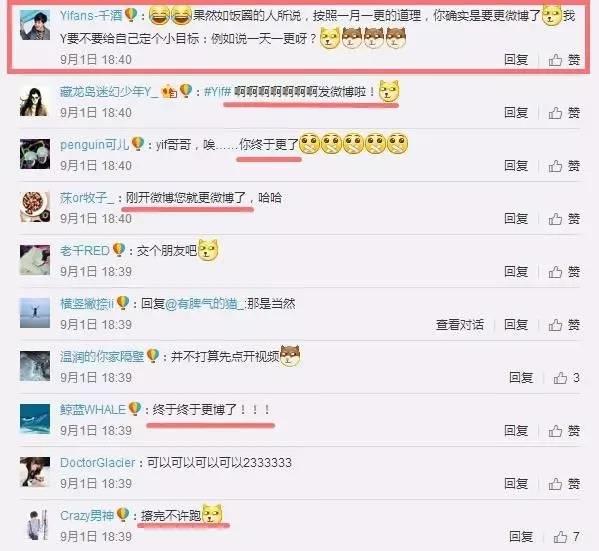Reply to 温润的你家隔壁's comment
The image size is (599, 551).
(521, 378)
